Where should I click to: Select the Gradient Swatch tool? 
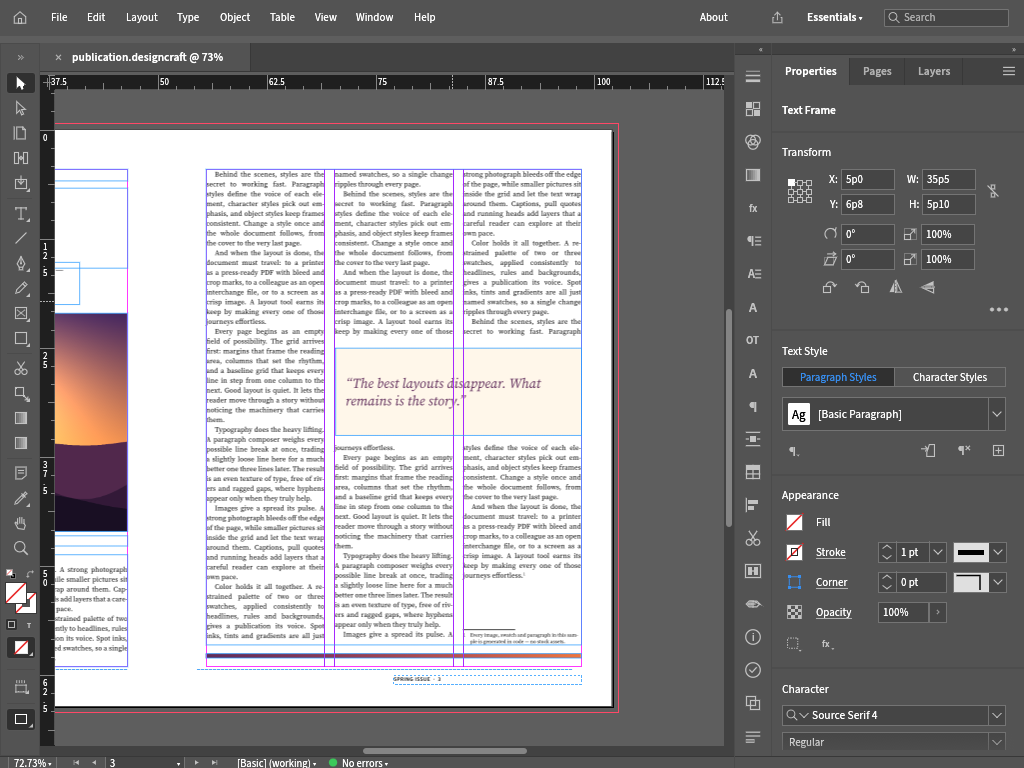[20, 419]
